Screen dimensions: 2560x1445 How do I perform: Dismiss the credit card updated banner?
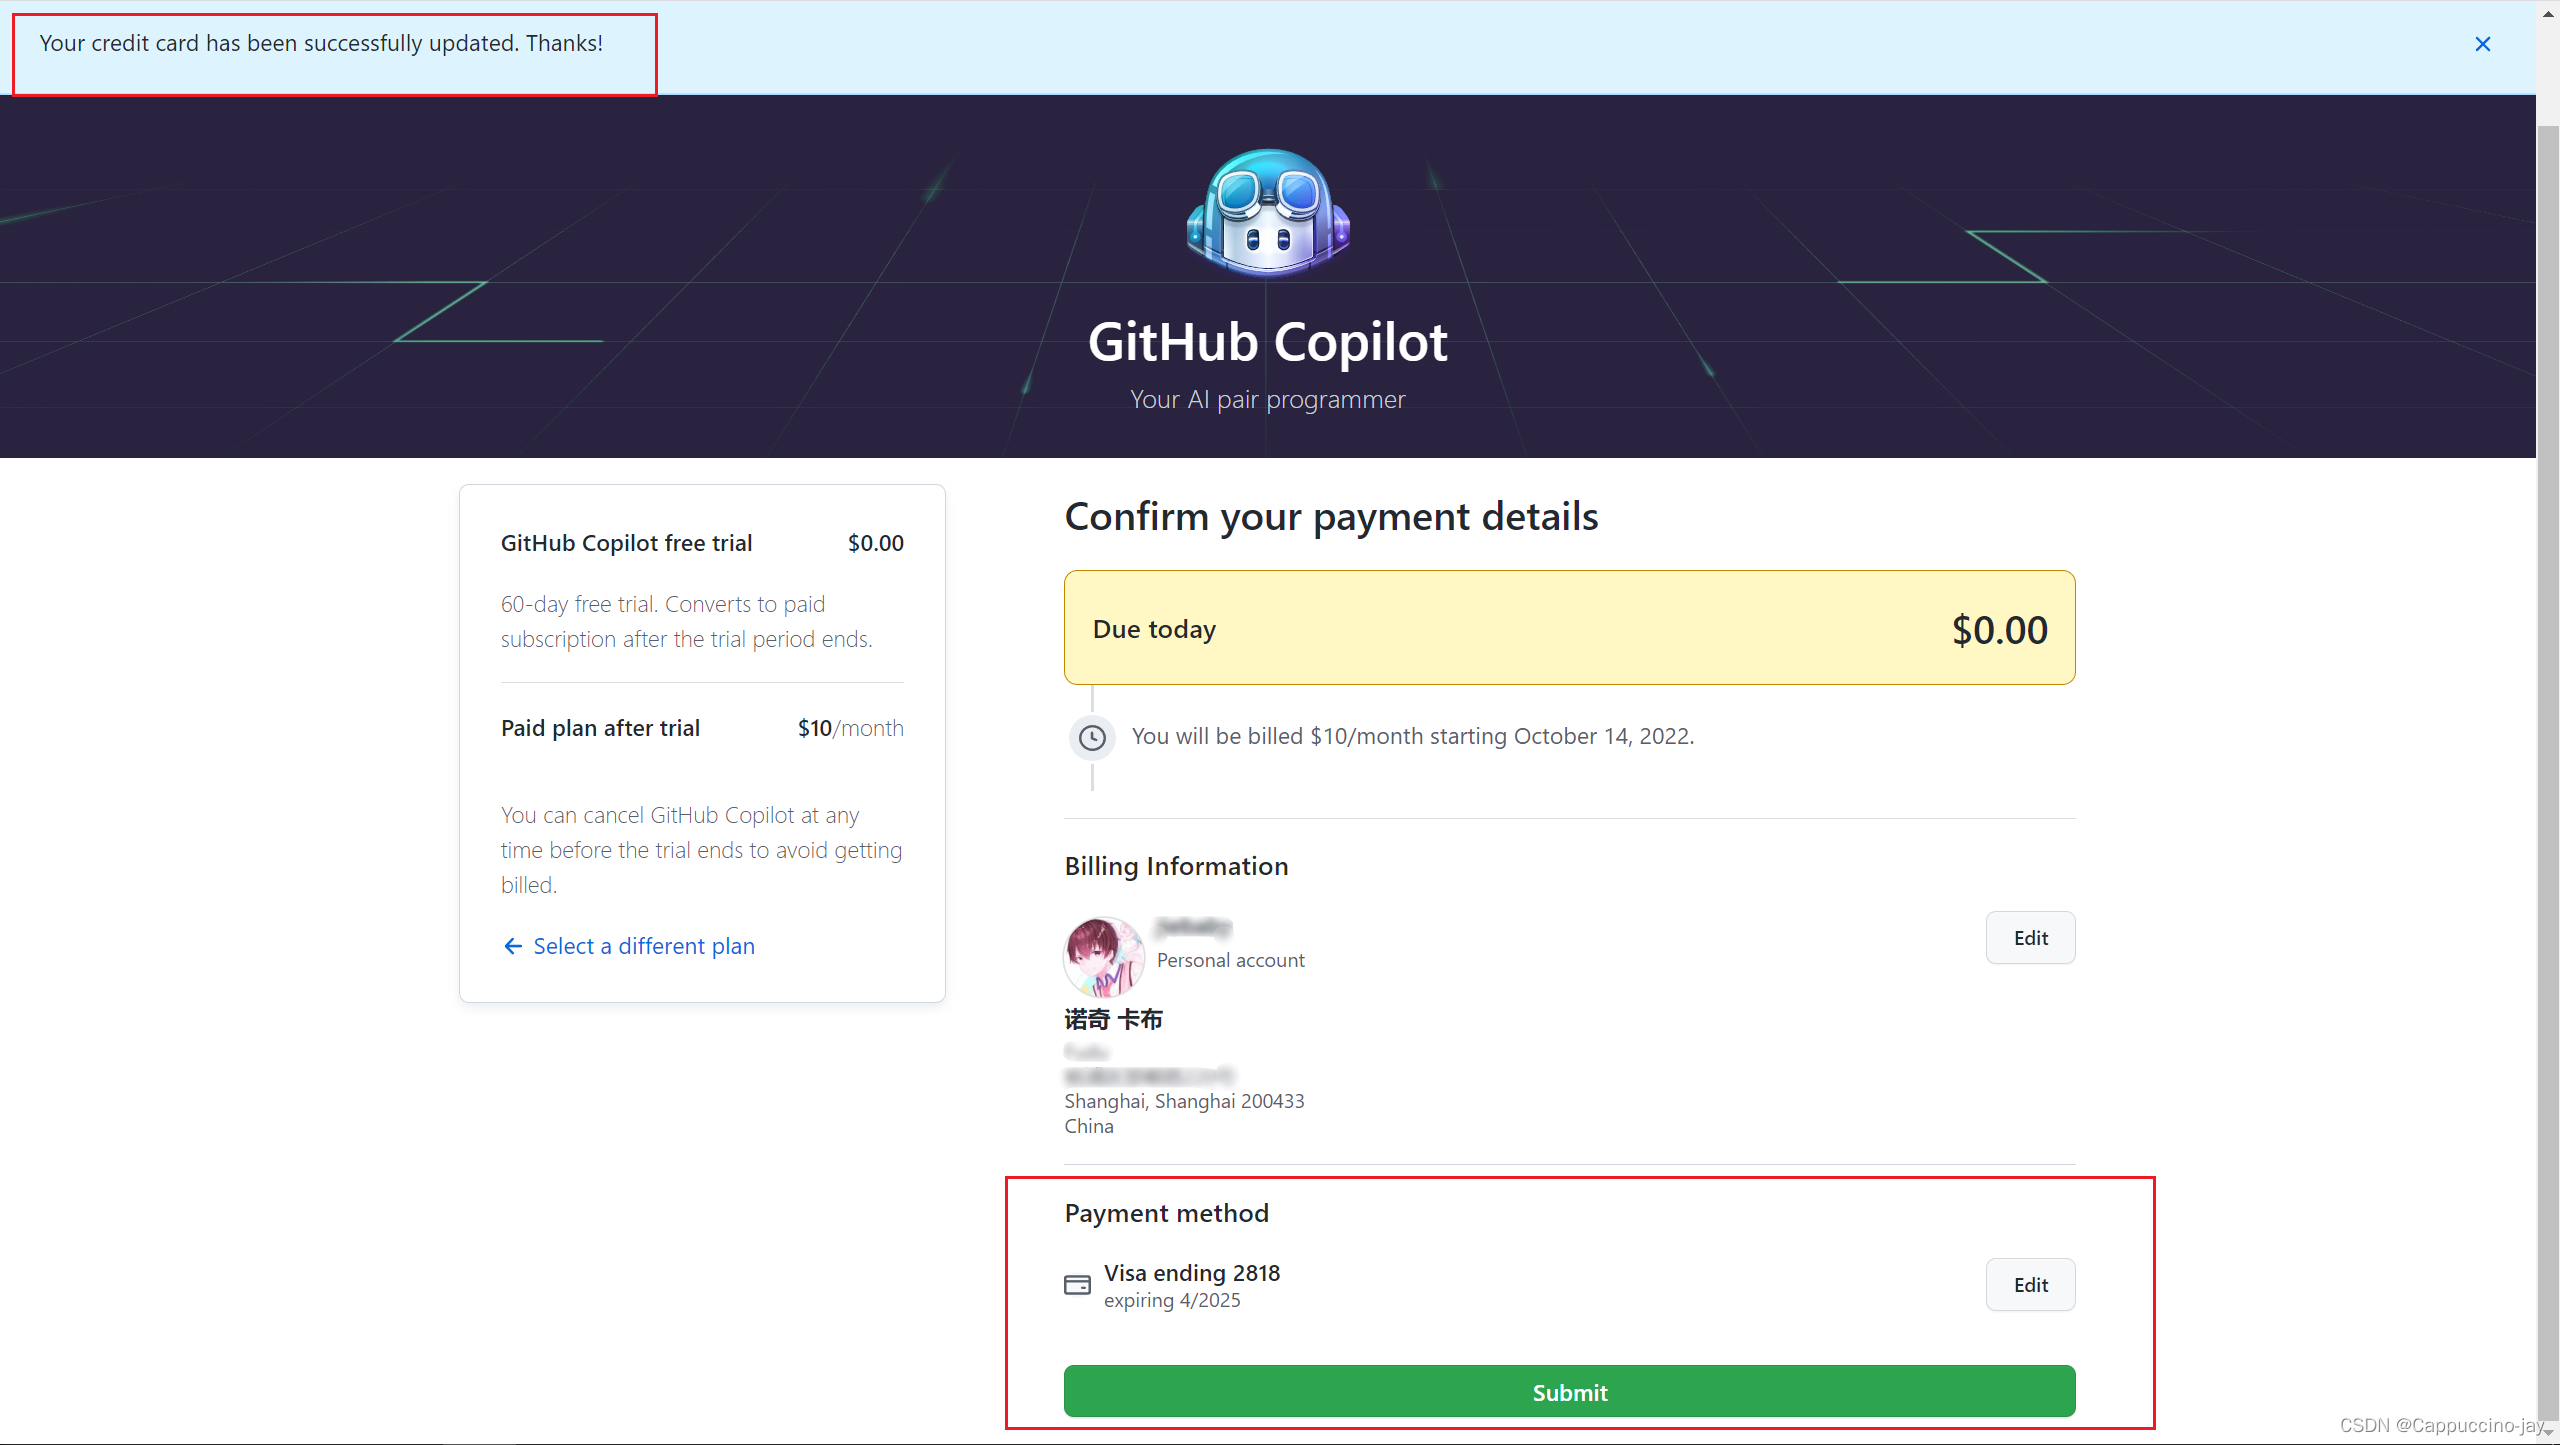tap(2482, 44)
